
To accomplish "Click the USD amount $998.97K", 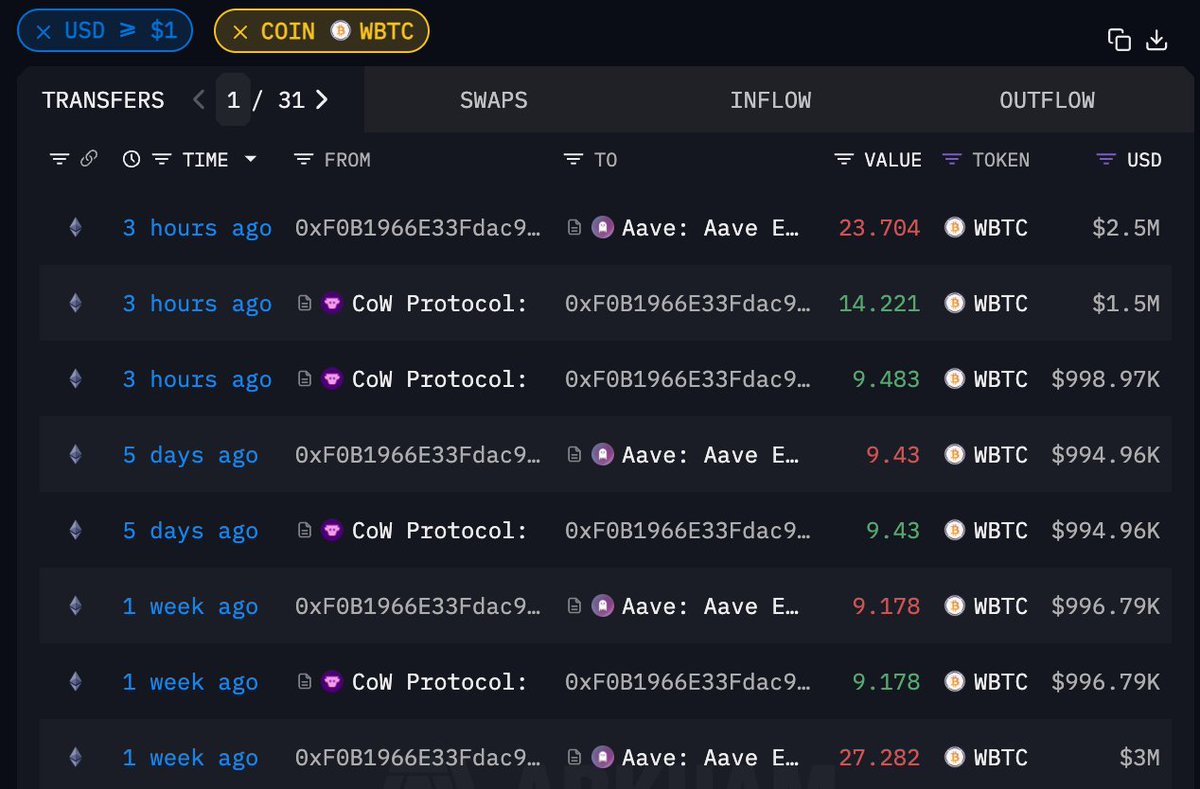I will pyautogui.click(x=1106, y=380).
